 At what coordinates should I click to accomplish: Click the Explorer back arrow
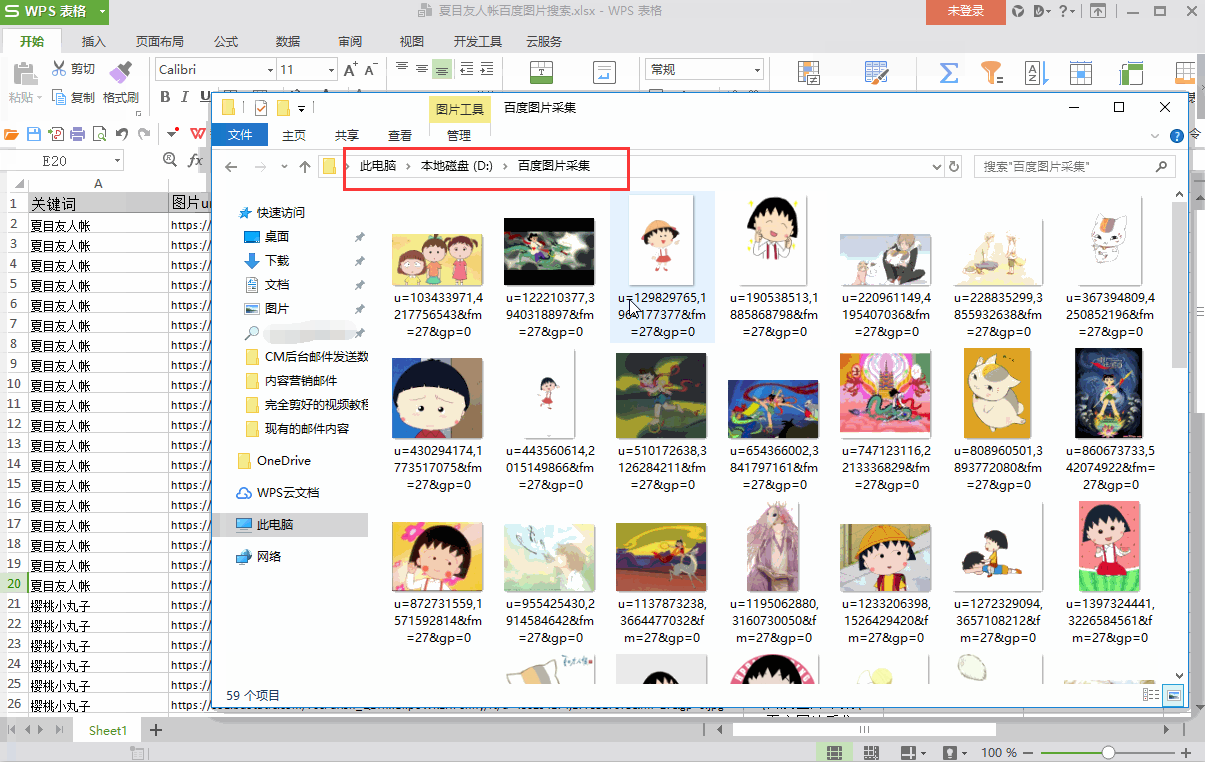tap(231, 166)
